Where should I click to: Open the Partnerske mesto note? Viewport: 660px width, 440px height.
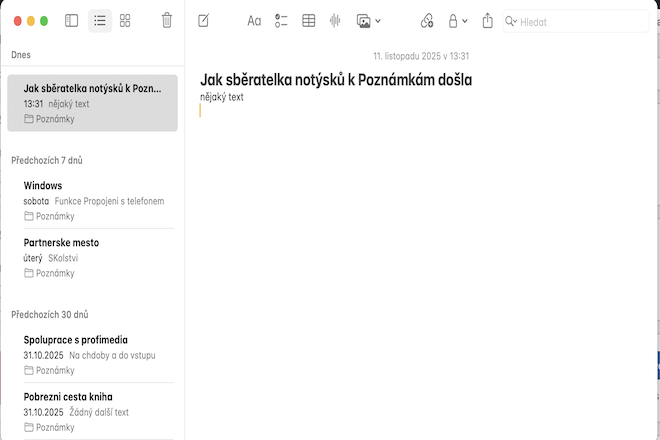click(x=93, y=257)
